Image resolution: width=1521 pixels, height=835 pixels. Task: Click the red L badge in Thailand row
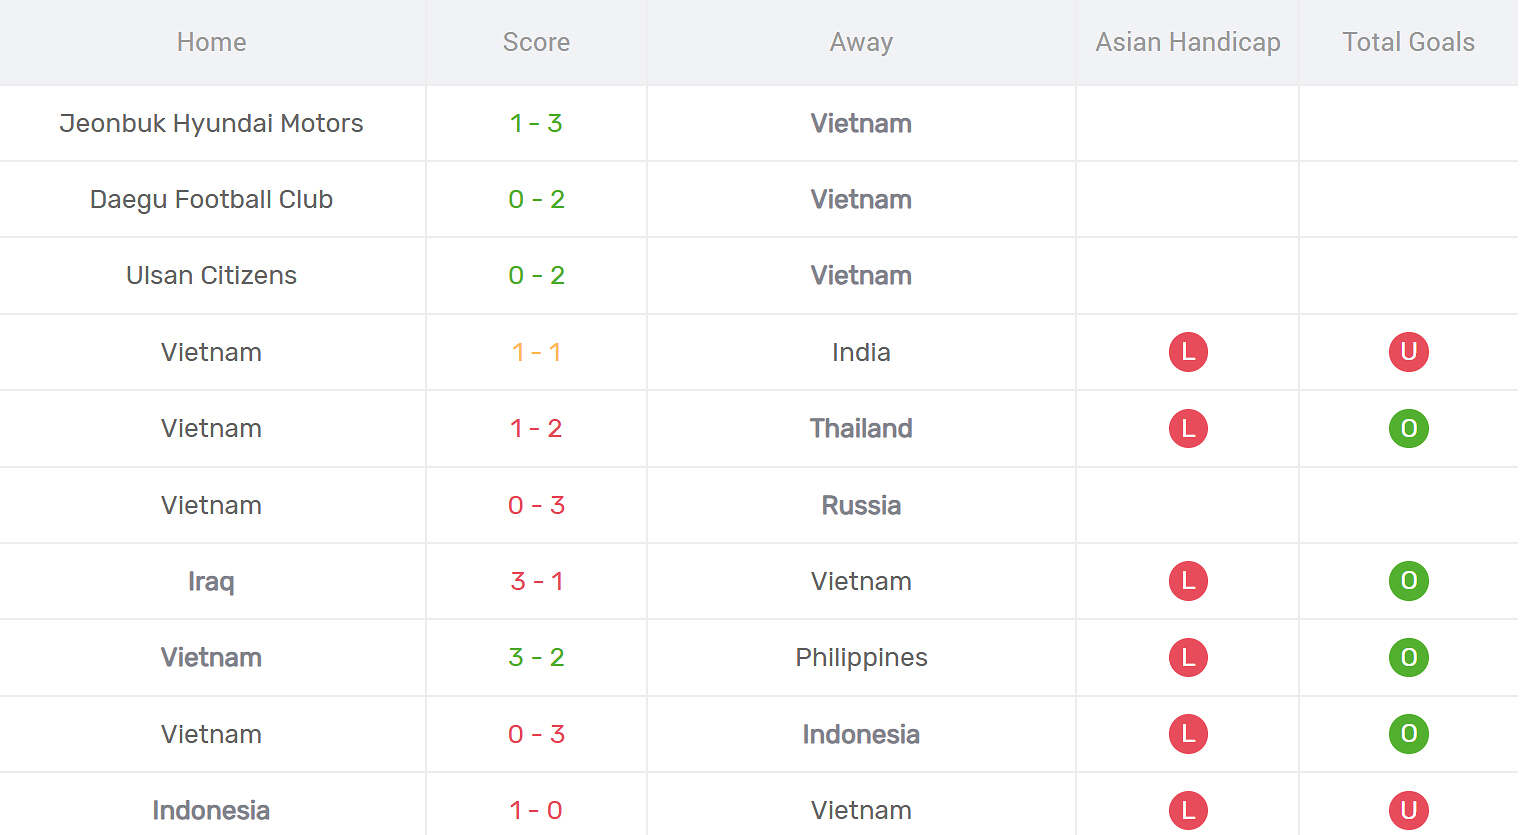[x=1188, y=428]
